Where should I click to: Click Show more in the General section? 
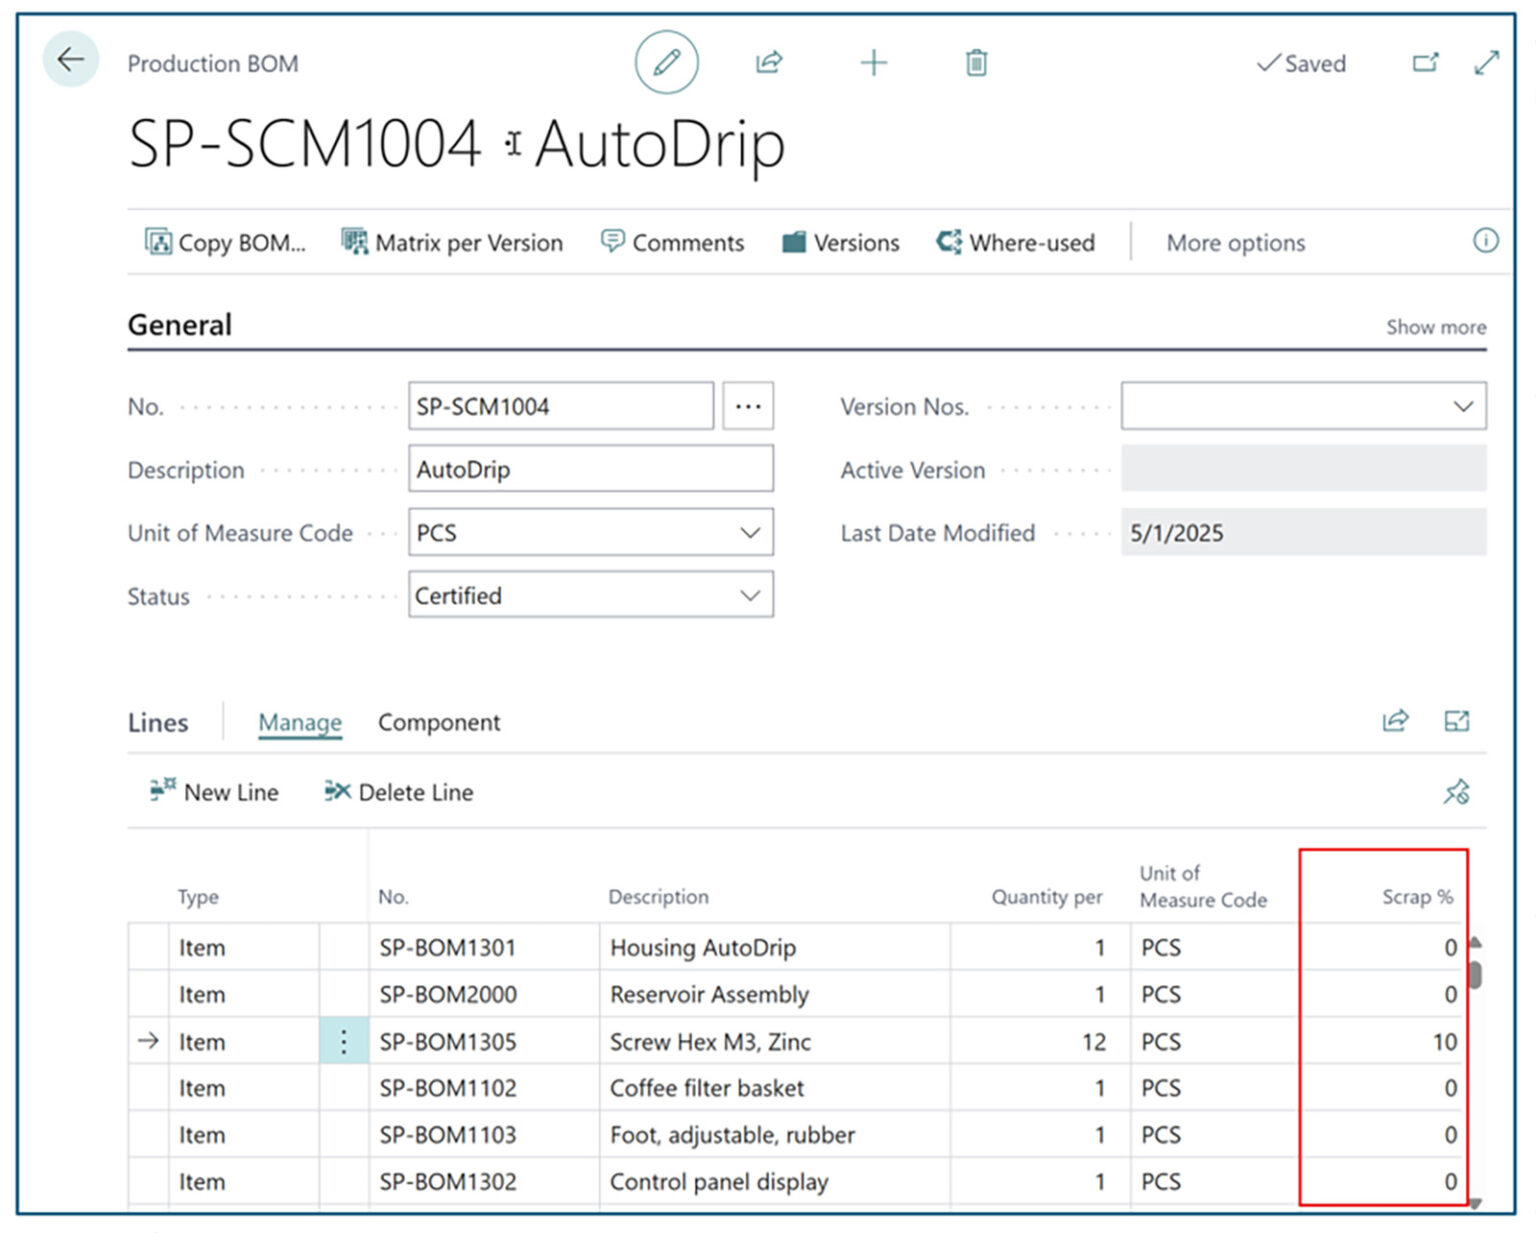tap(1436, 327)
